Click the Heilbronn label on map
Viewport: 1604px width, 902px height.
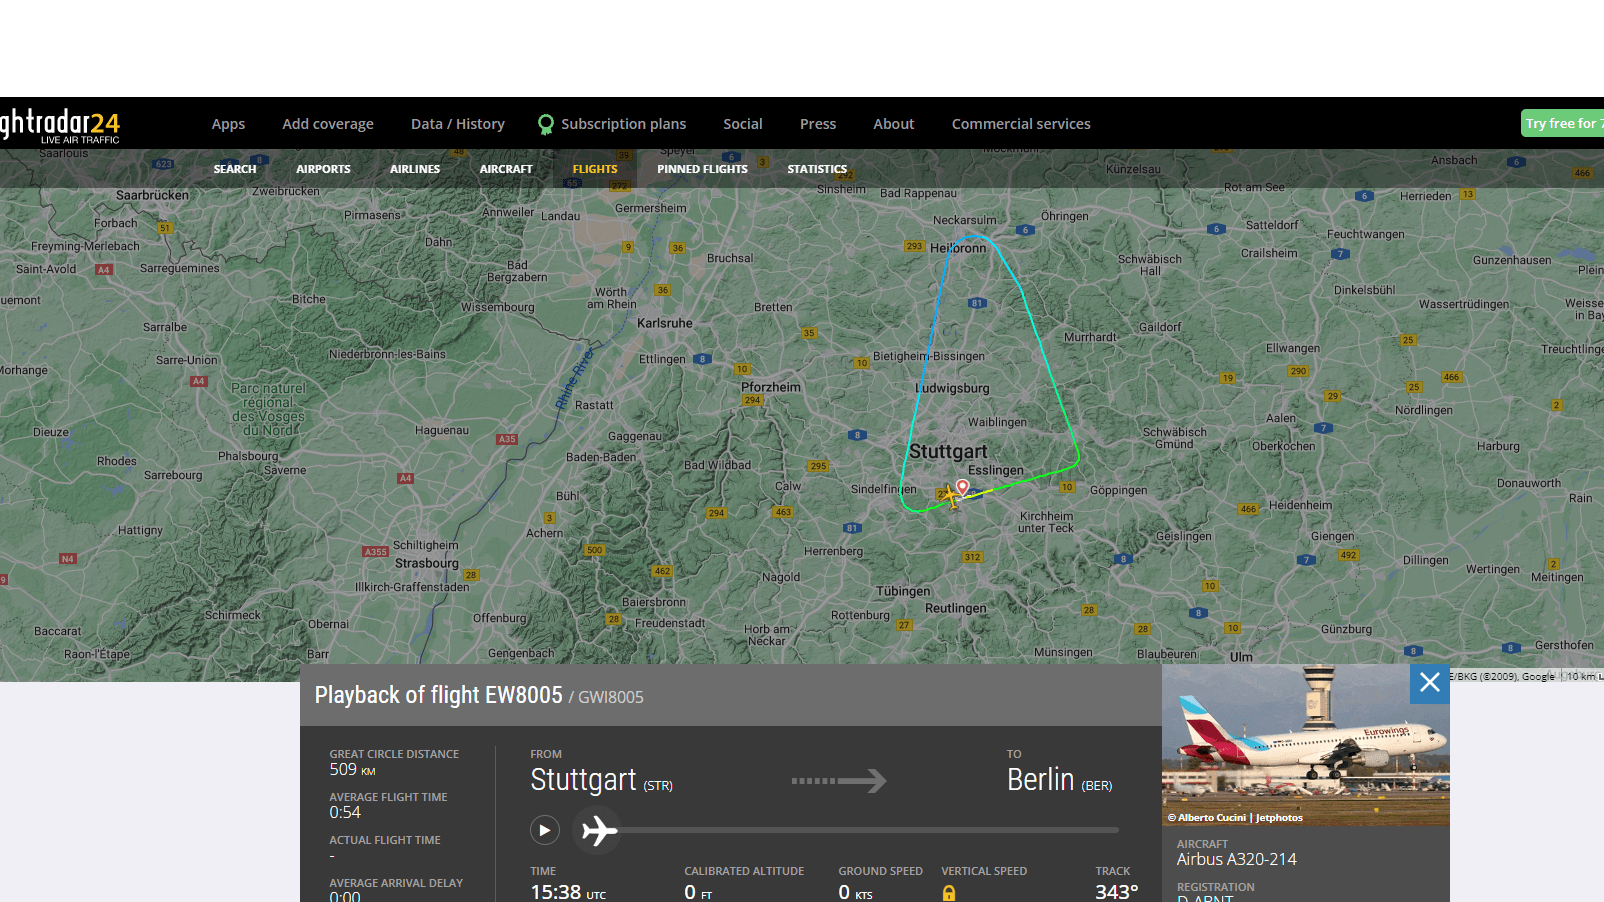(x=958, y=248)
